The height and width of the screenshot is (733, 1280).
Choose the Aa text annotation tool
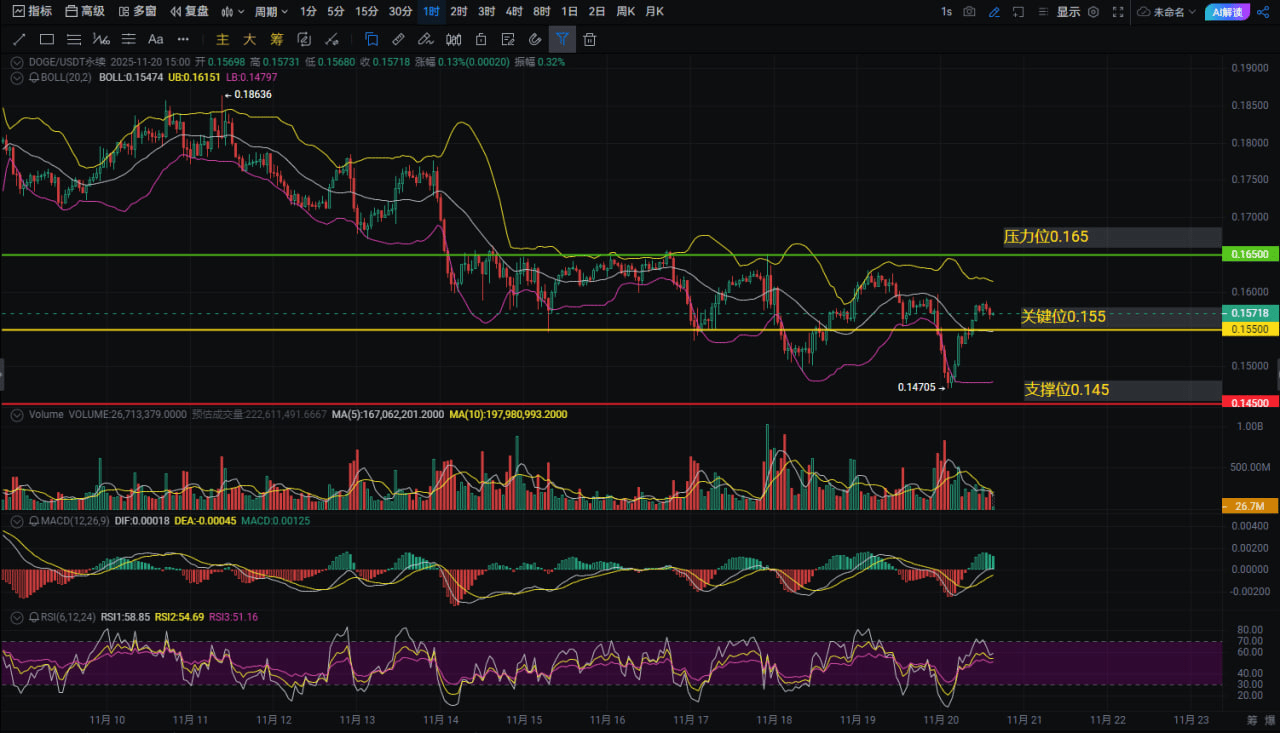point(155,40)
